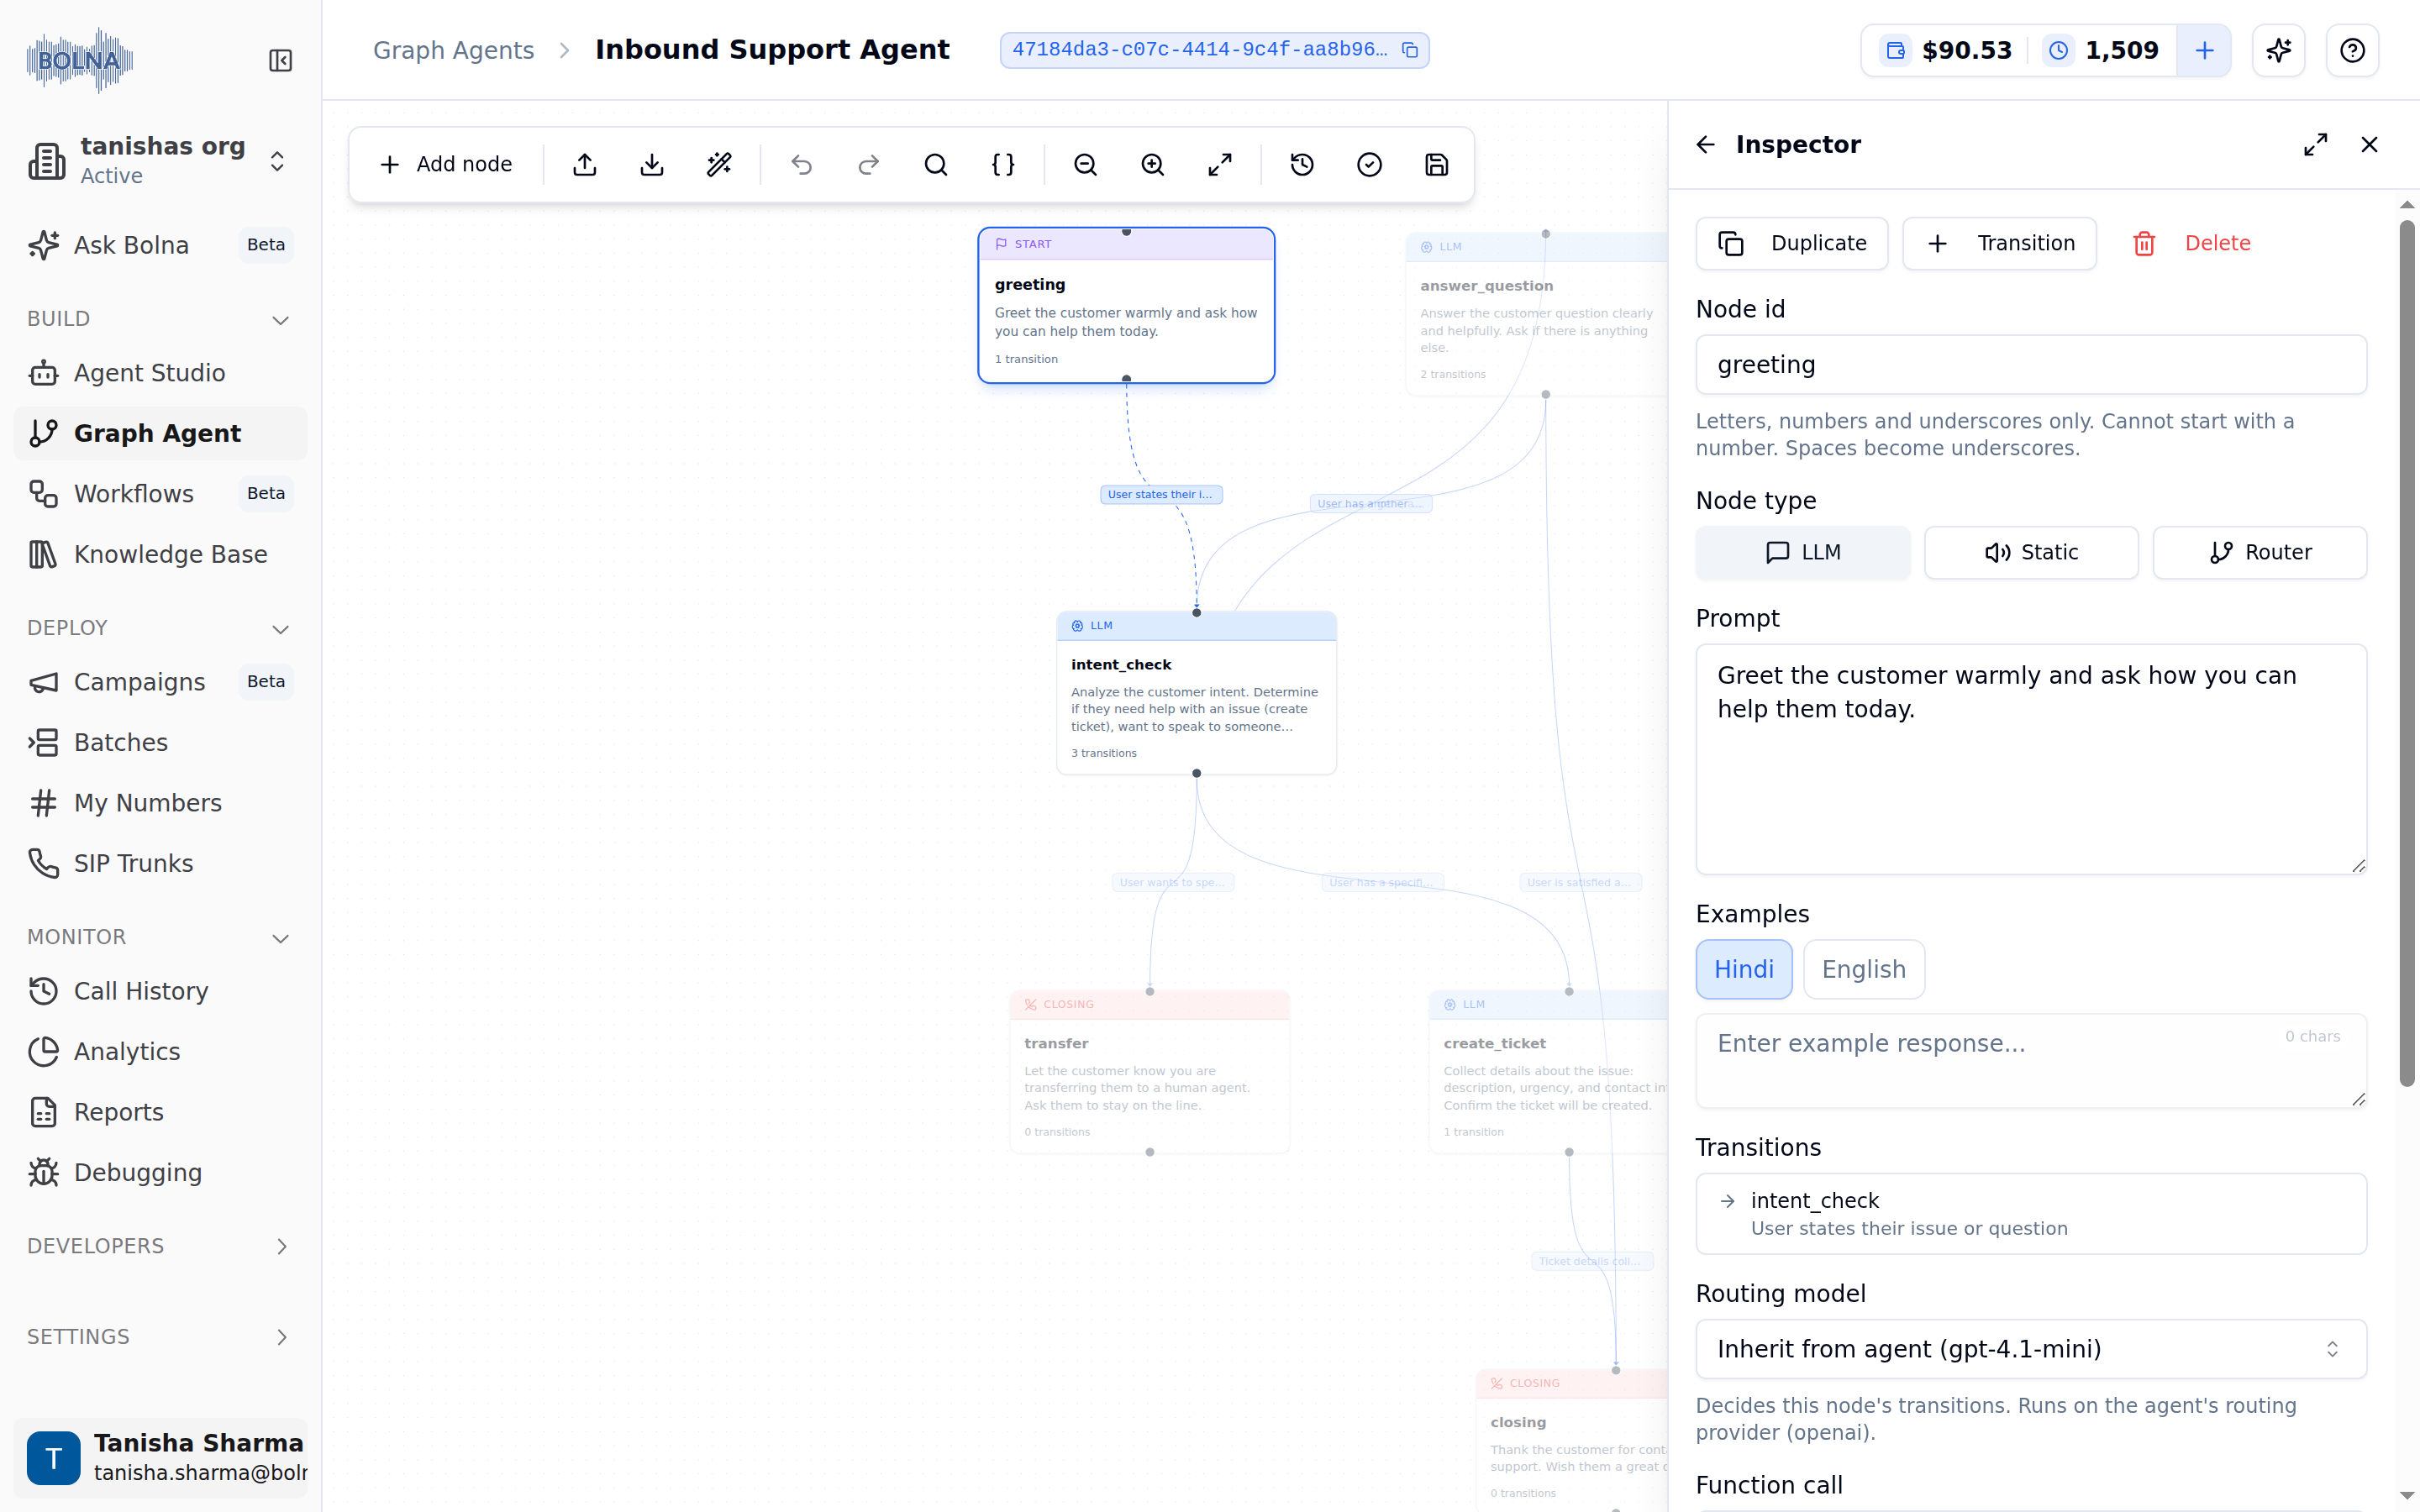Close the Inspector panel
The width and height of the screenshot is (2420, 1512).
coord(2369,145)
